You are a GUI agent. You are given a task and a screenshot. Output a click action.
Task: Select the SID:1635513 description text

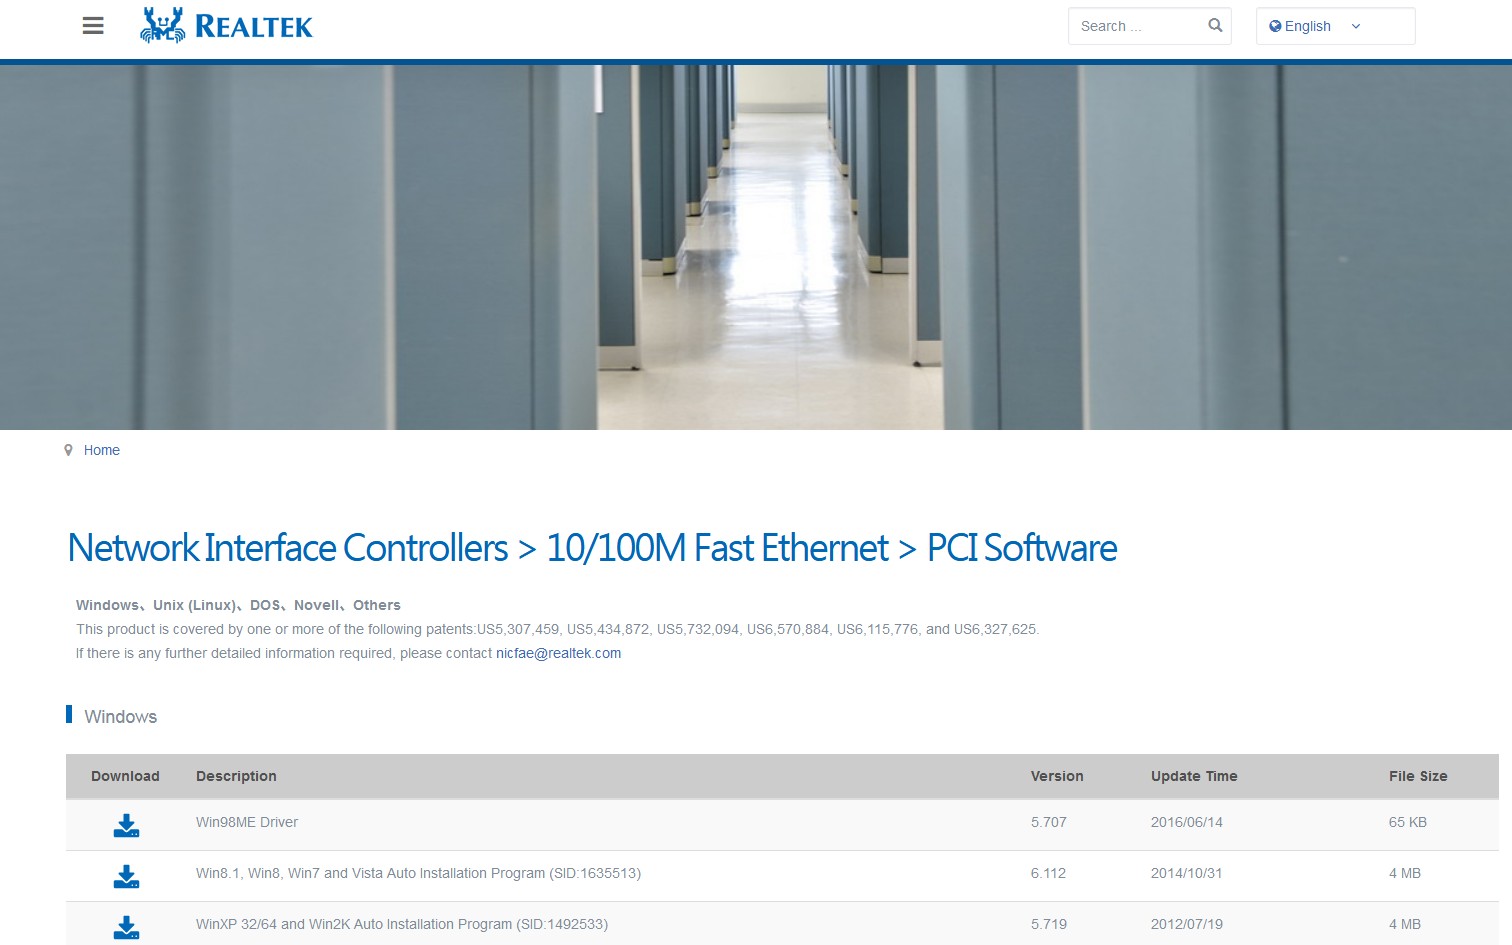click(x=418, y=873)
